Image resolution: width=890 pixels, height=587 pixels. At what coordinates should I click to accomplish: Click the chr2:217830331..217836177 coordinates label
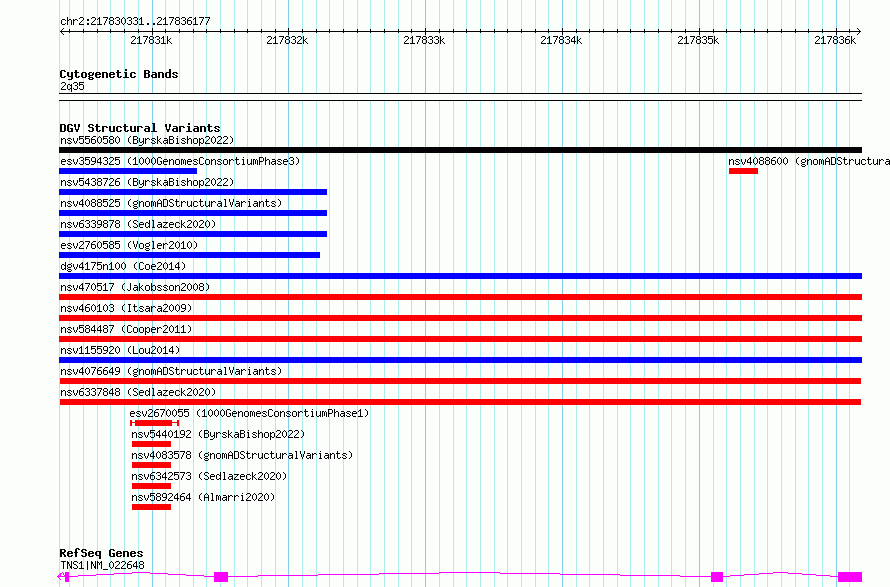(x=135, y=22)
